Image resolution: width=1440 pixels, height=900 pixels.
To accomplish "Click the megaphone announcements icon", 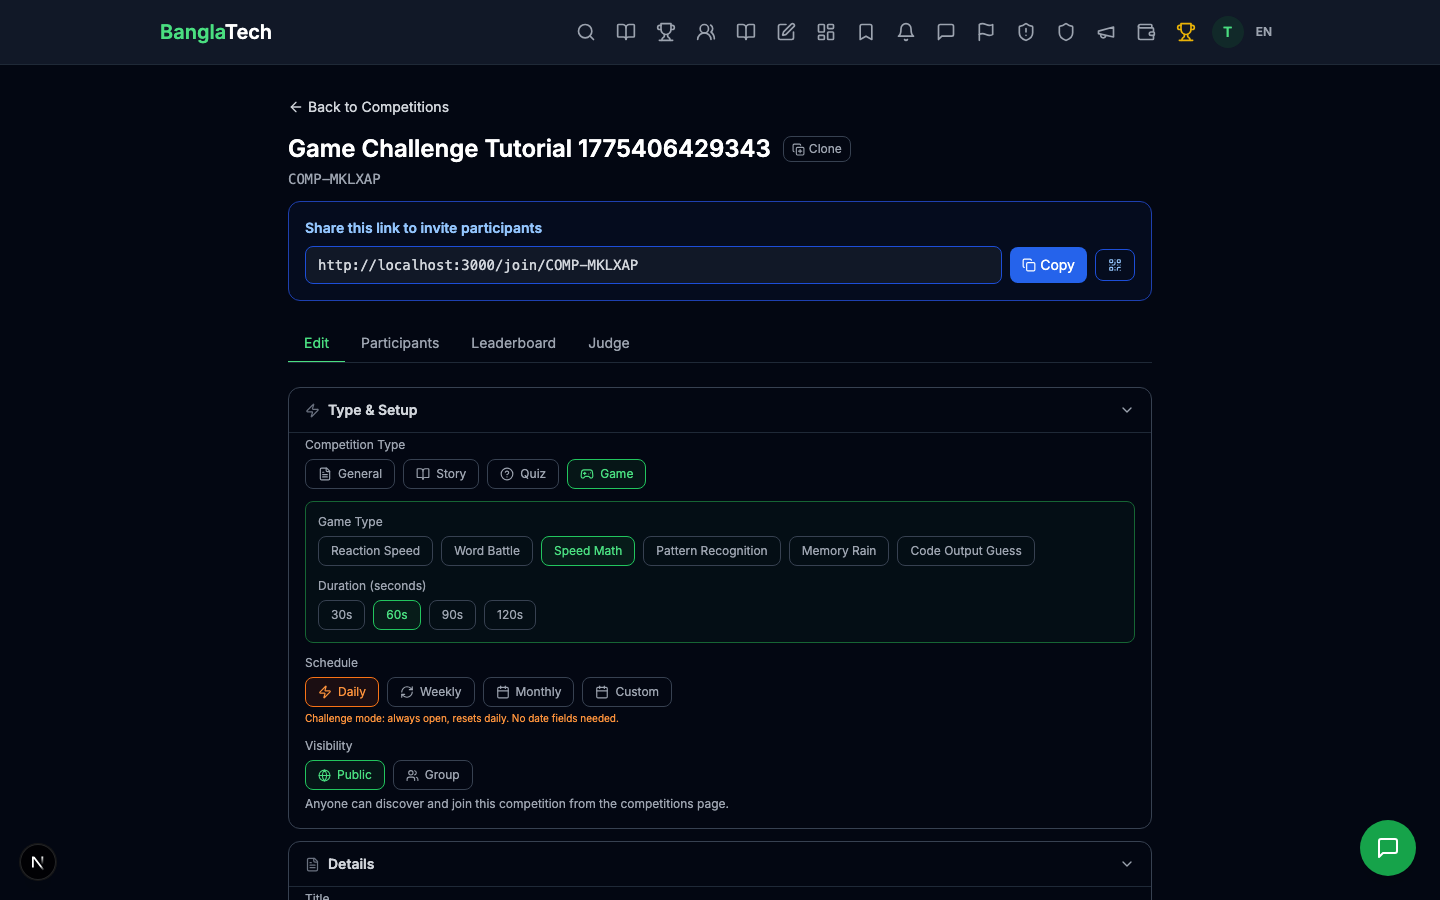I will tap(1106, 32).
